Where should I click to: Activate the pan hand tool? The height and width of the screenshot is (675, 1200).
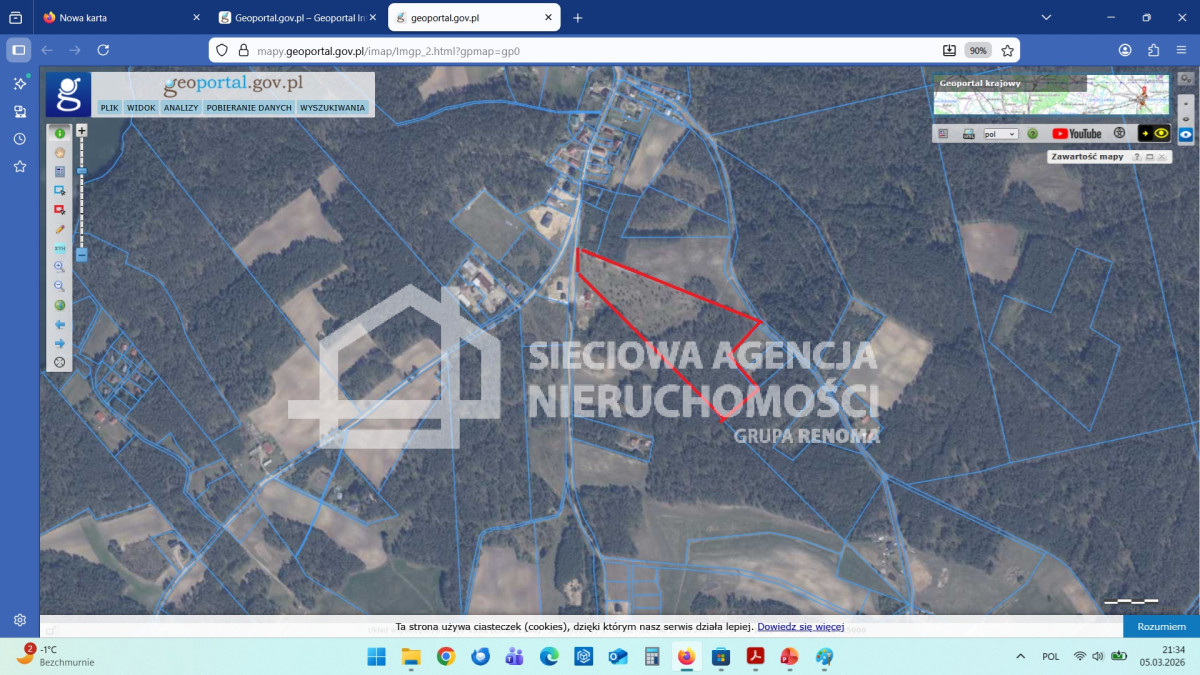[x=59, y=152]
